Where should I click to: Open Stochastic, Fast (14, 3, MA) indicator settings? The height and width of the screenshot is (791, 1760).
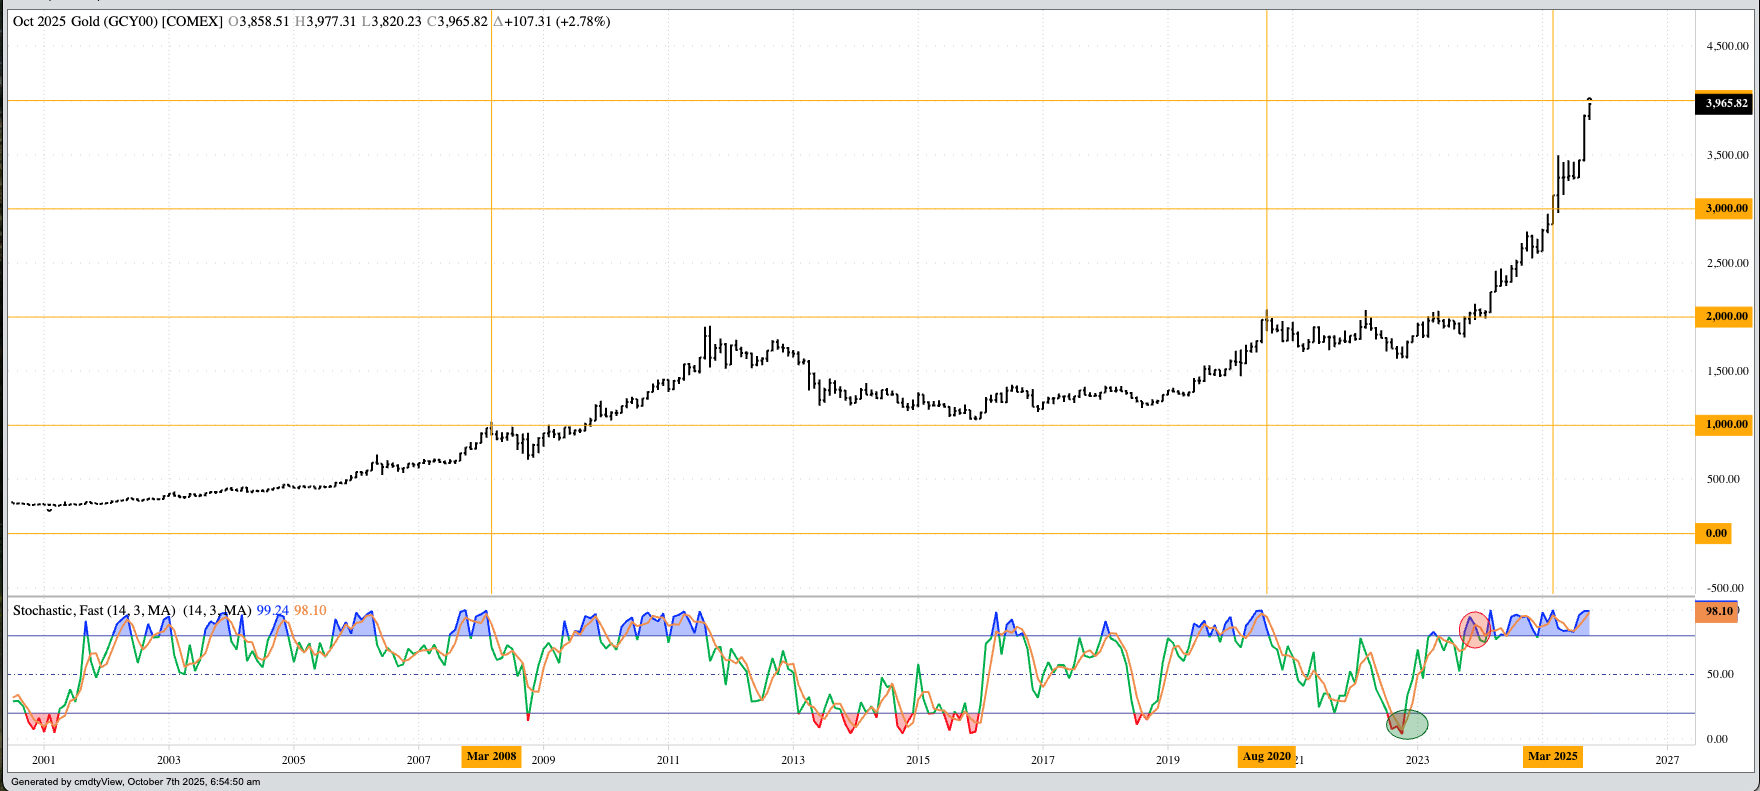94,610
